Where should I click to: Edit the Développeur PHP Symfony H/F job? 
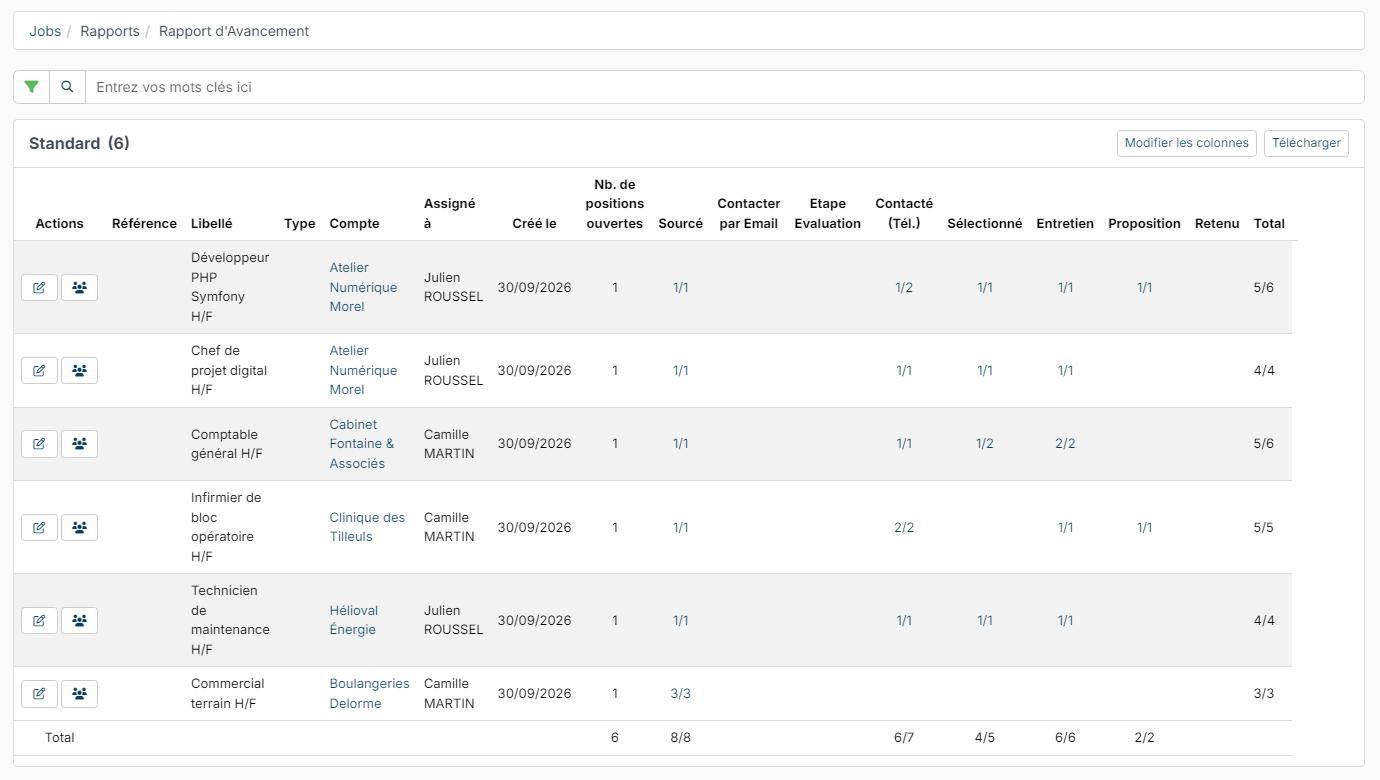pos(39,288)
